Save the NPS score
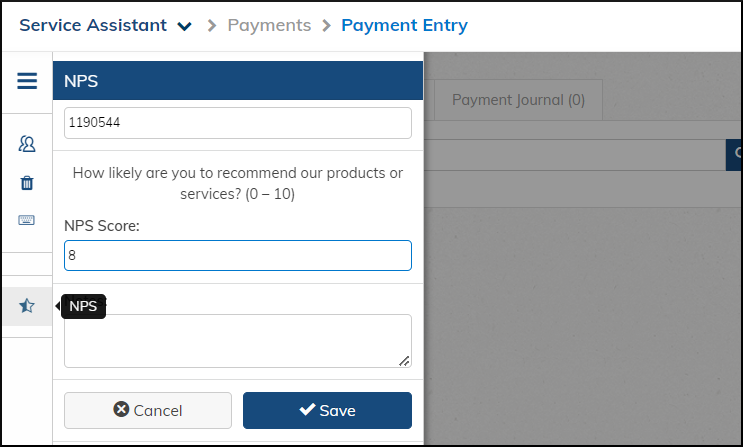This screenshot has width=743, height=447. click(327, 410)
